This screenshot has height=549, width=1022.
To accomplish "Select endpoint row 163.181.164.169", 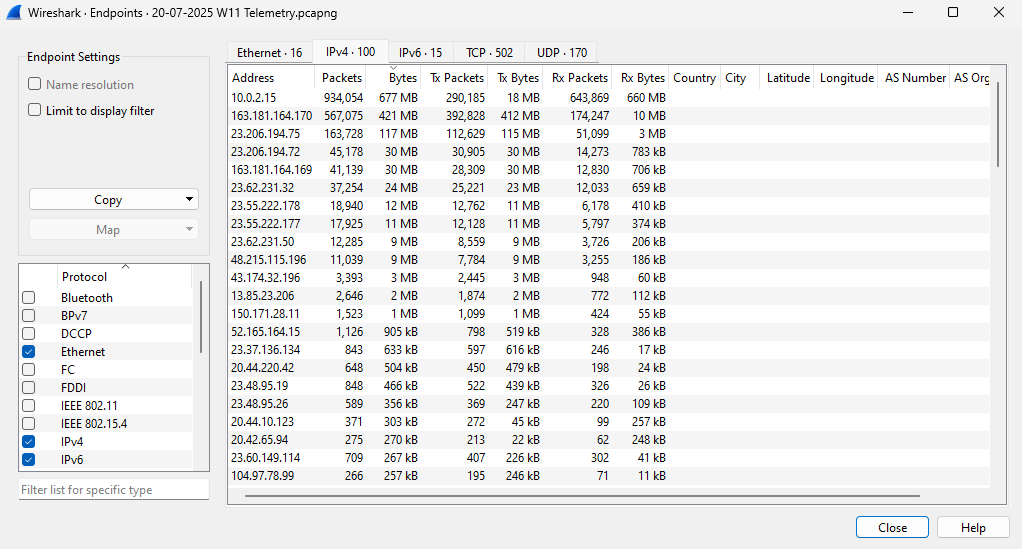I will [608, 170].
